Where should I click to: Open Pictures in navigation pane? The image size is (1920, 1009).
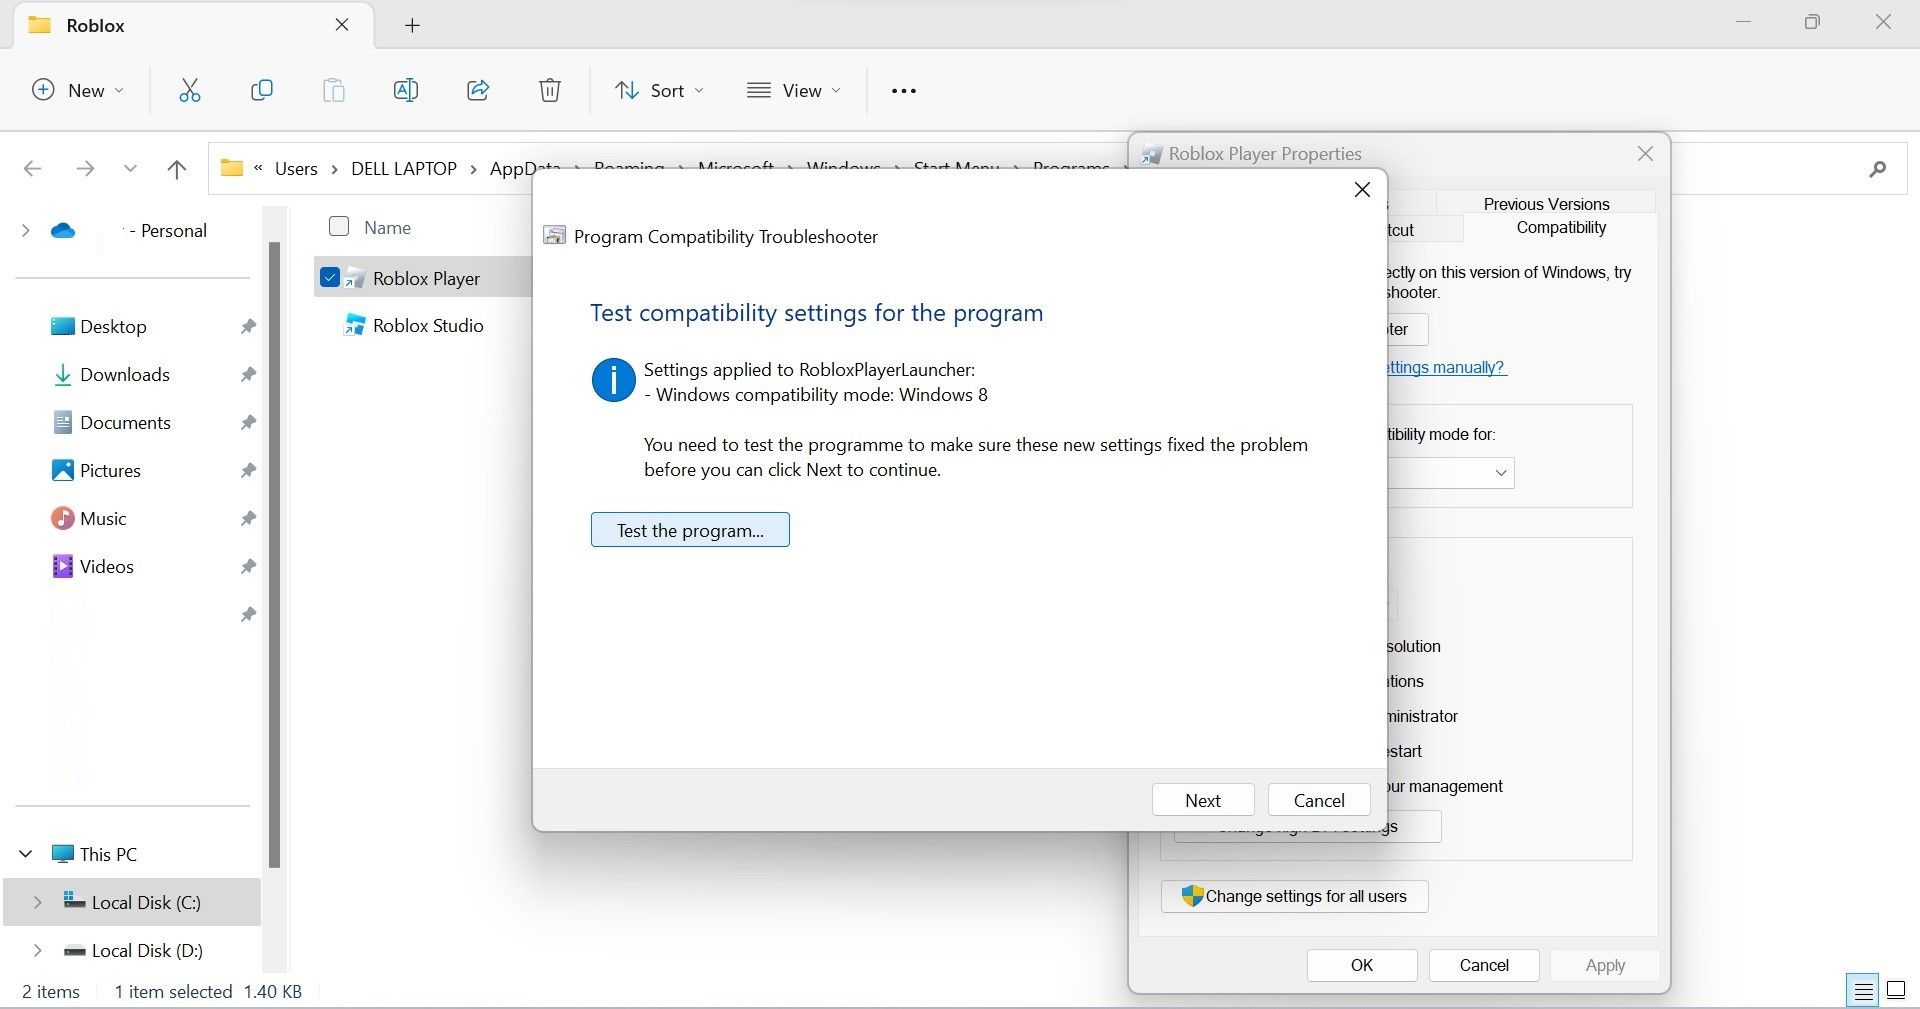coord(109,470)
